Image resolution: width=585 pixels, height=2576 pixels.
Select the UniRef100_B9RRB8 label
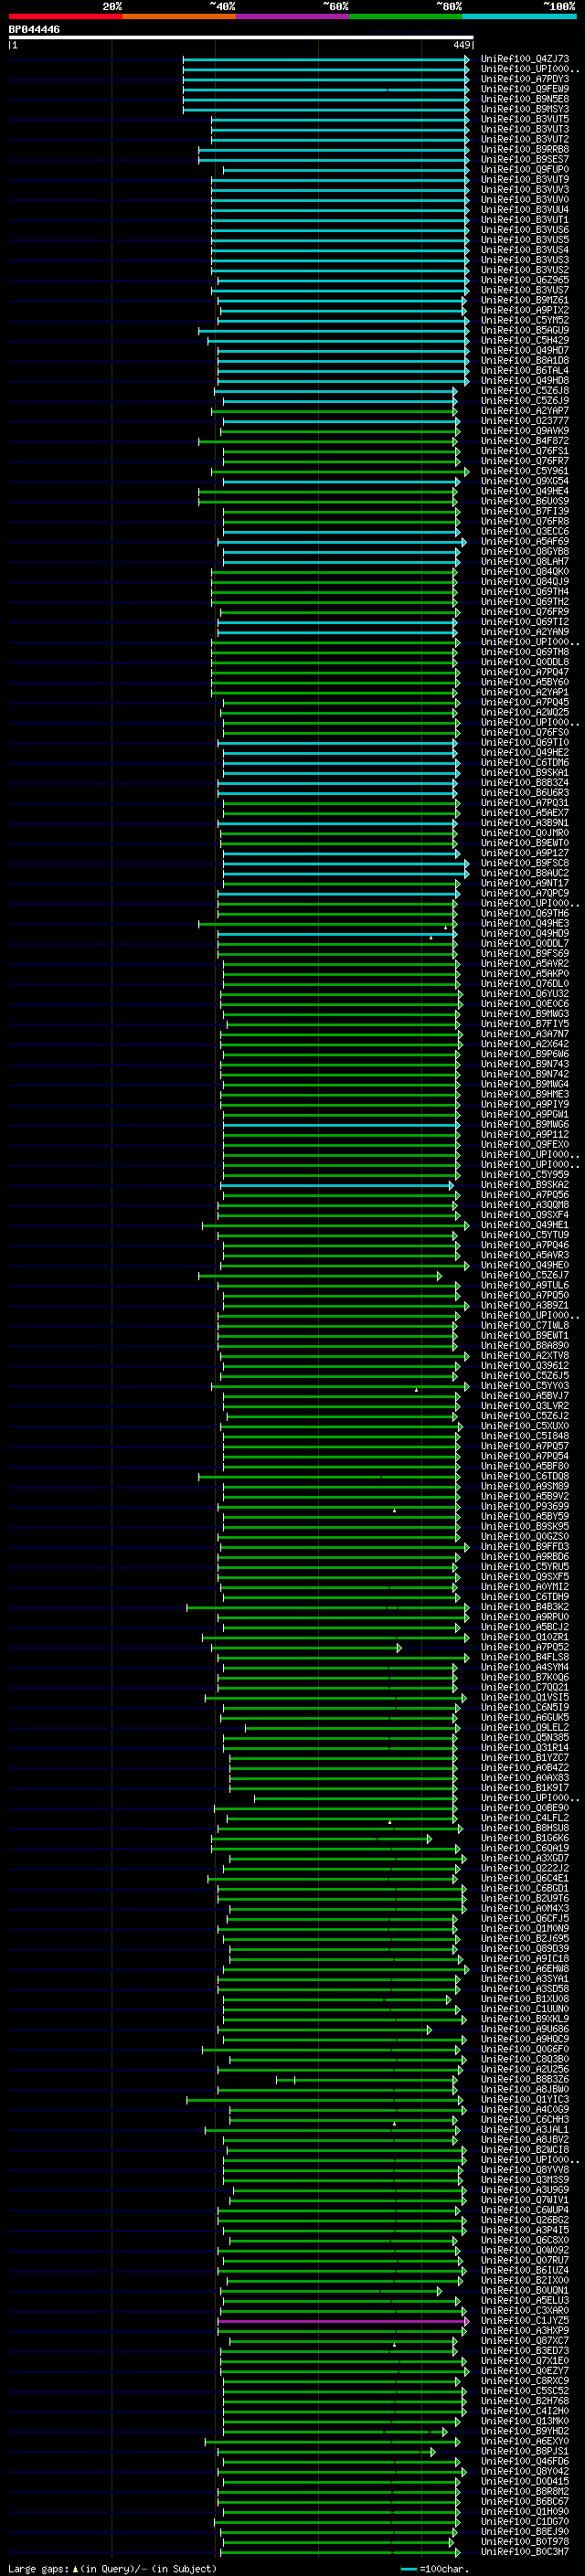525,149
